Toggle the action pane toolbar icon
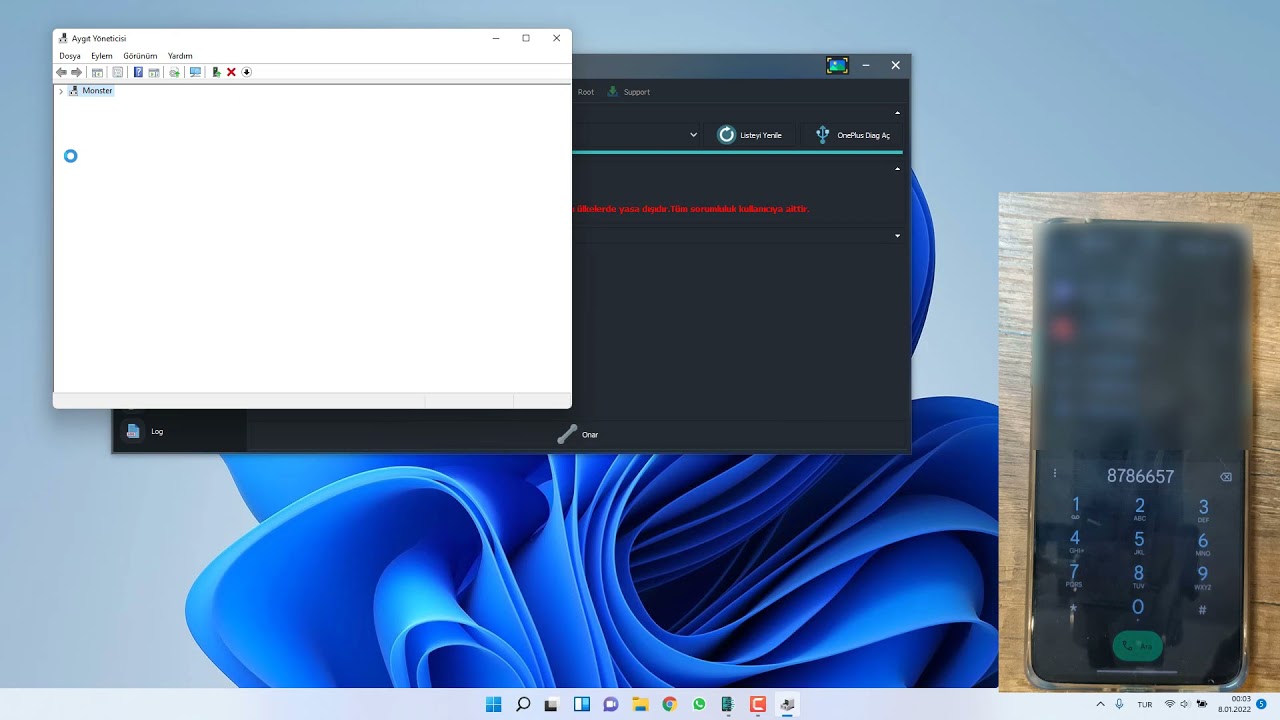 [154, 72]
